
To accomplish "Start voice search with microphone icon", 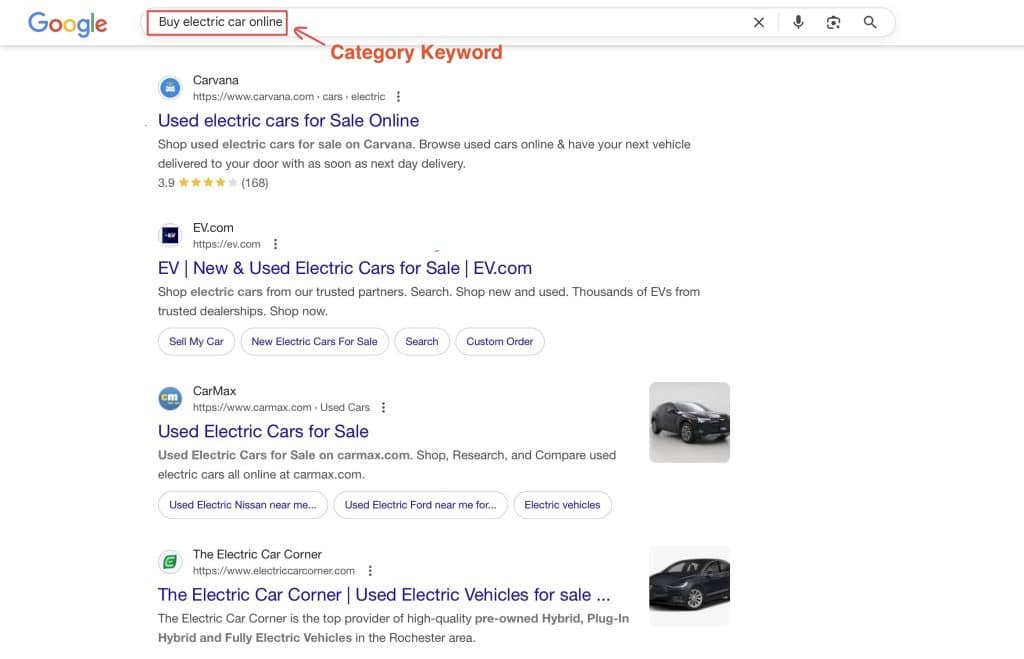I will (x=798, y=23).
